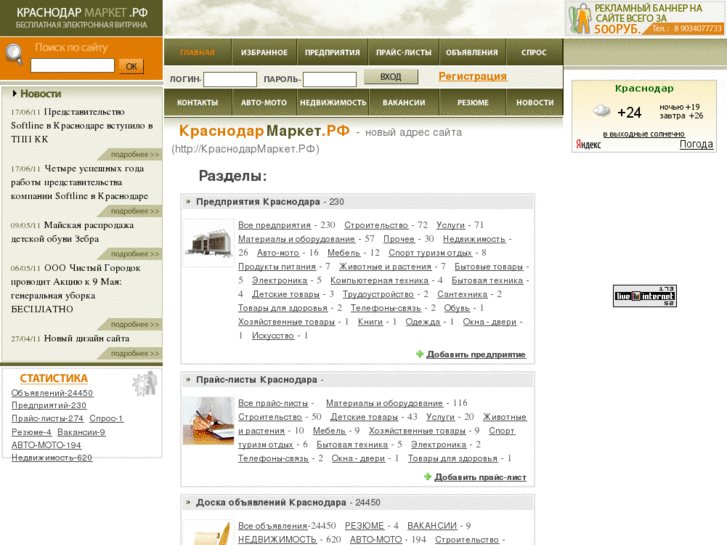Open the LiveInternet counter badge
727x545 pixels.
coord(644,296)
